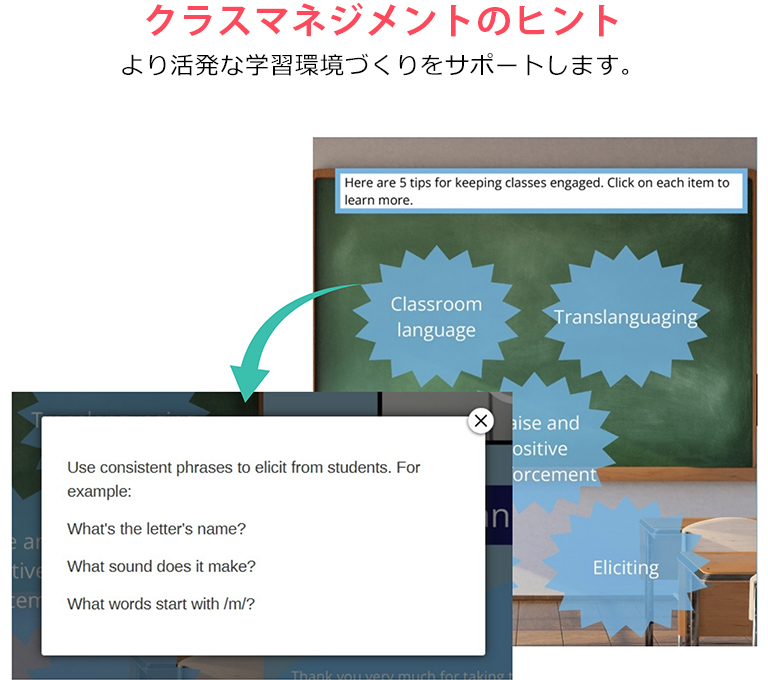Open the Classroom language starburst

436,317
